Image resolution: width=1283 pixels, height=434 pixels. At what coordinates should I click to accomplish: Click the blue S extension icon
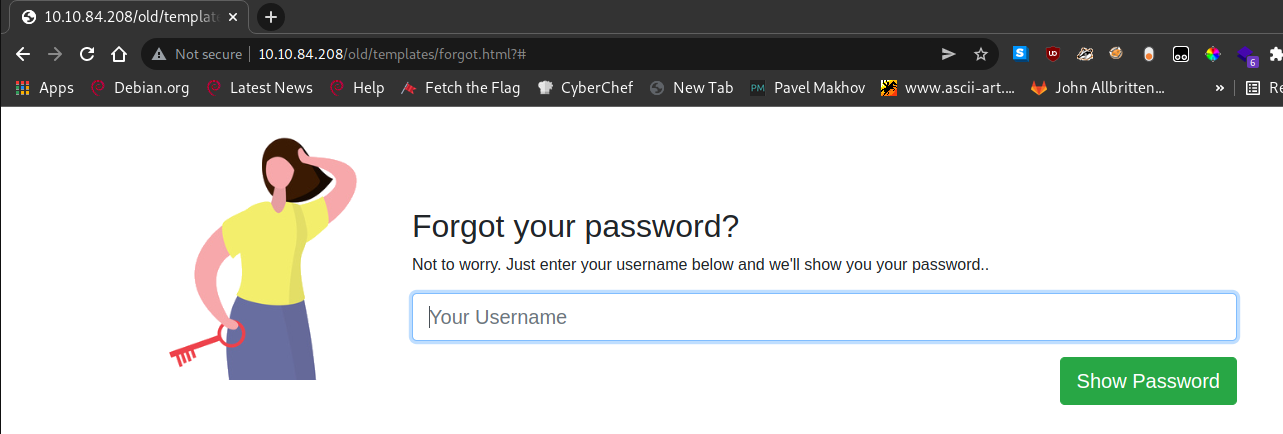tap(1021, 54)
